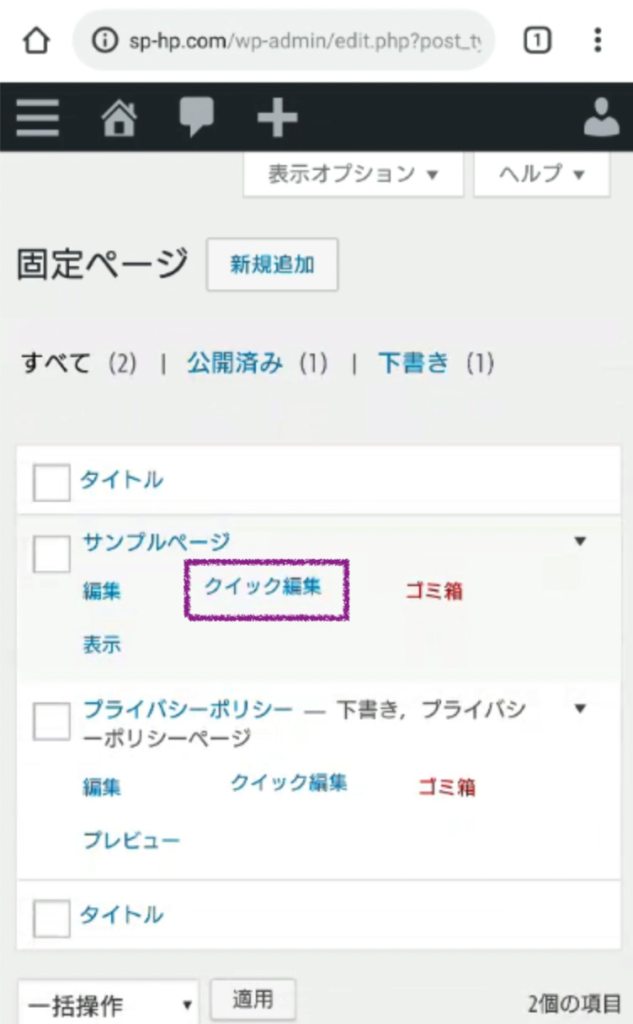
Task: Click the 新規追加 button
Action: (272, 265)
